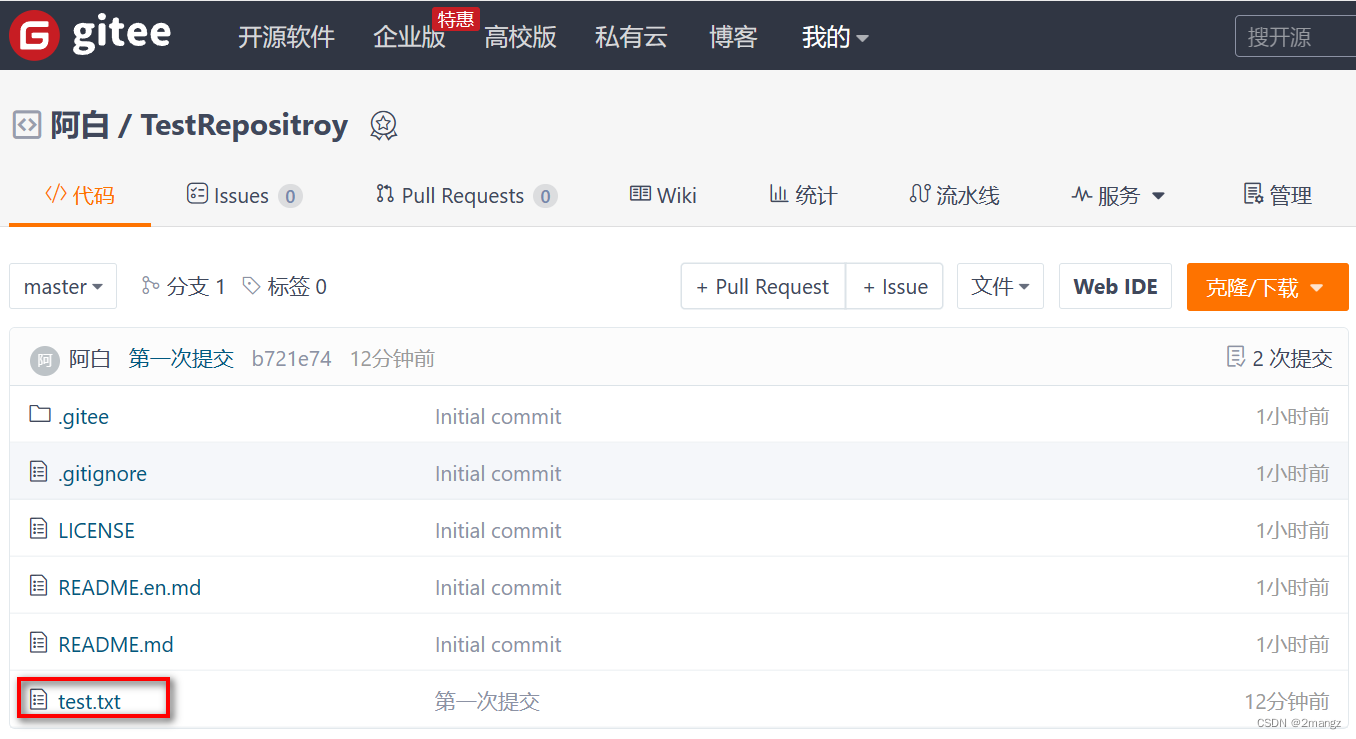Open the 文件 dropdown

(1000, 287)
